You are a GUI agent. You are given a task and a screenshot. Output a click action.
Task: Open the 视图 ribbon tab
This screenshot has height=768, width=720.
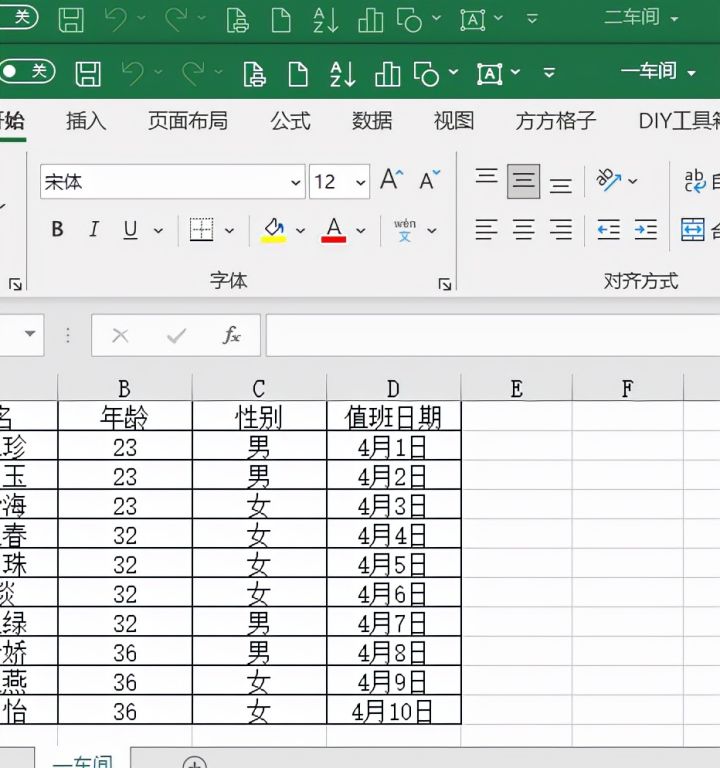tap(454, 120)
